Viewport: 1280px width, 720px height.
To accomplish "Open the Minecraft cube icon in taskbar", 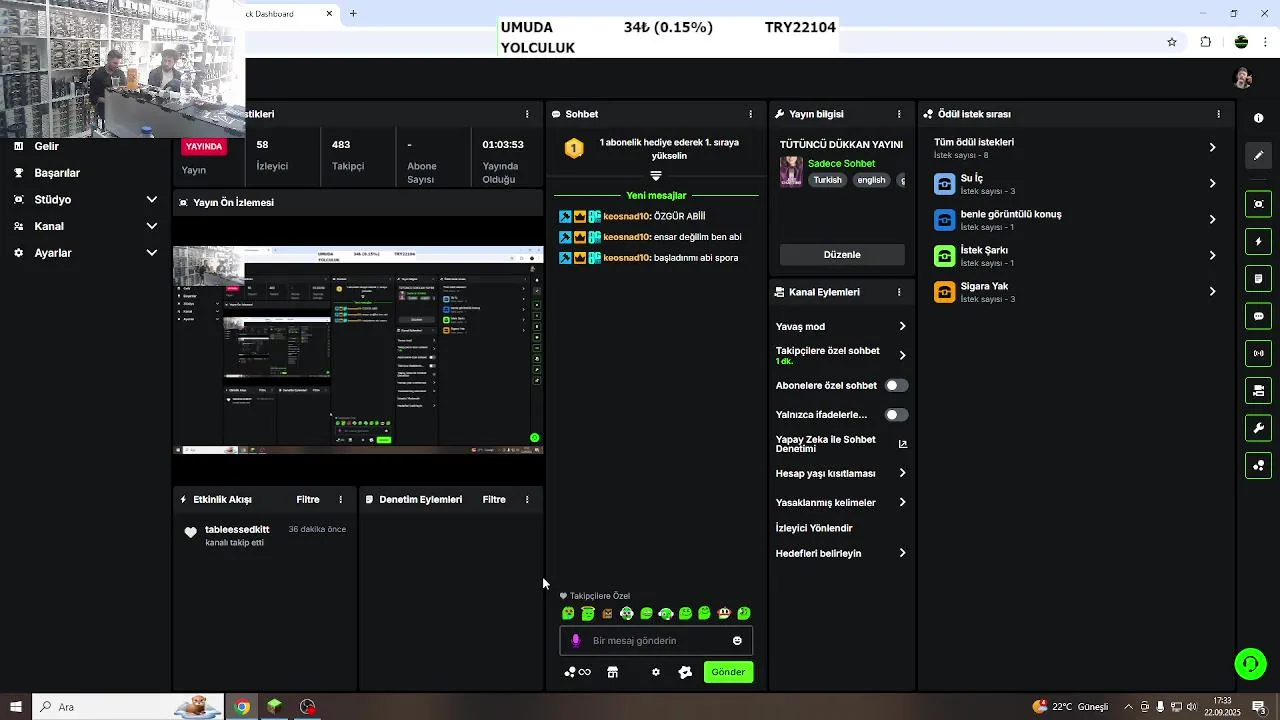I will pyautogui.click(x=274, y=707).
